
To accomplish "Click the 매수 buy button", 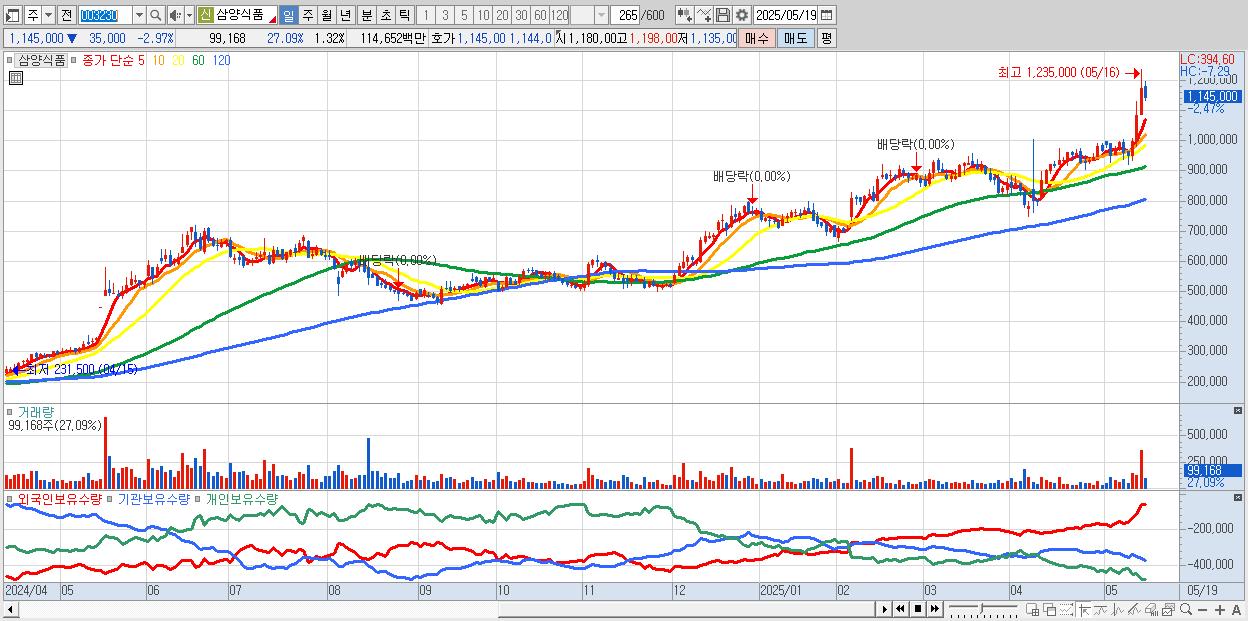I will [757, 38].
